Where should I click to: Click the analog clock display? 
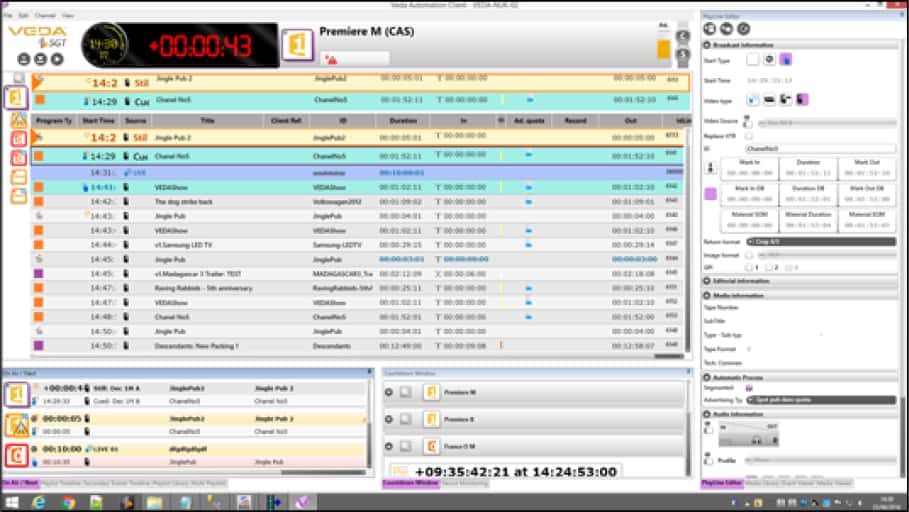pos(104,45)
